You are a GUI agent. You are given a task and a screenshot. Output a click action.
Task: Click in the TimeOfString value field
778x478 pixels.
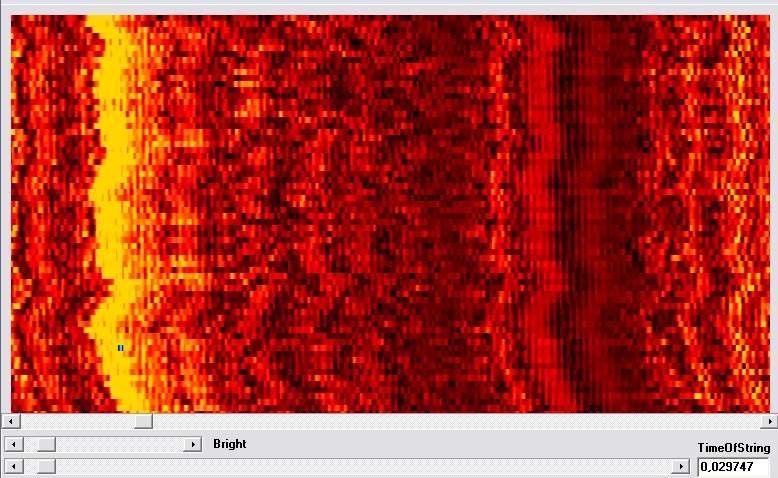732,467
